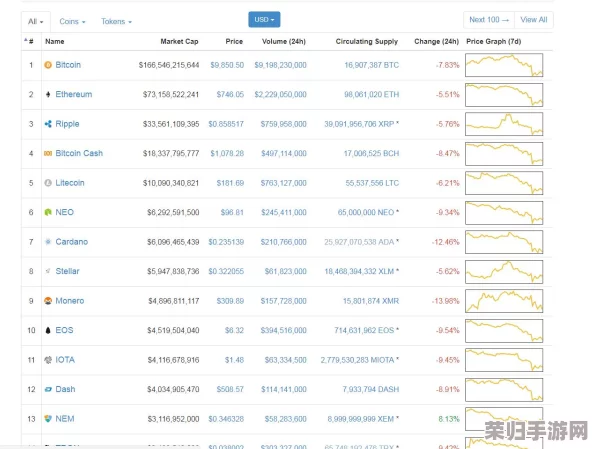Click the View All button
Screen dimensions: 594x449
pyautogui.click(x=533, y=20)
